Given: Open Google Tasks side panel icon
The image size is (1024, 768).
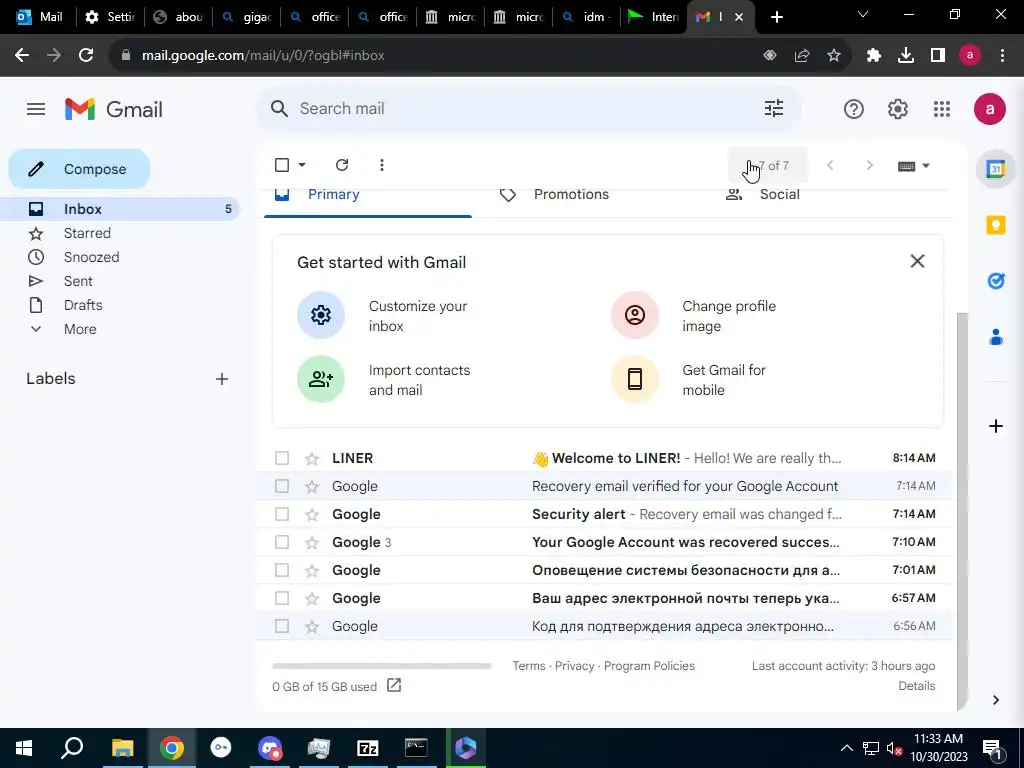Looking at the screenshot, I should tap(995, 281).
